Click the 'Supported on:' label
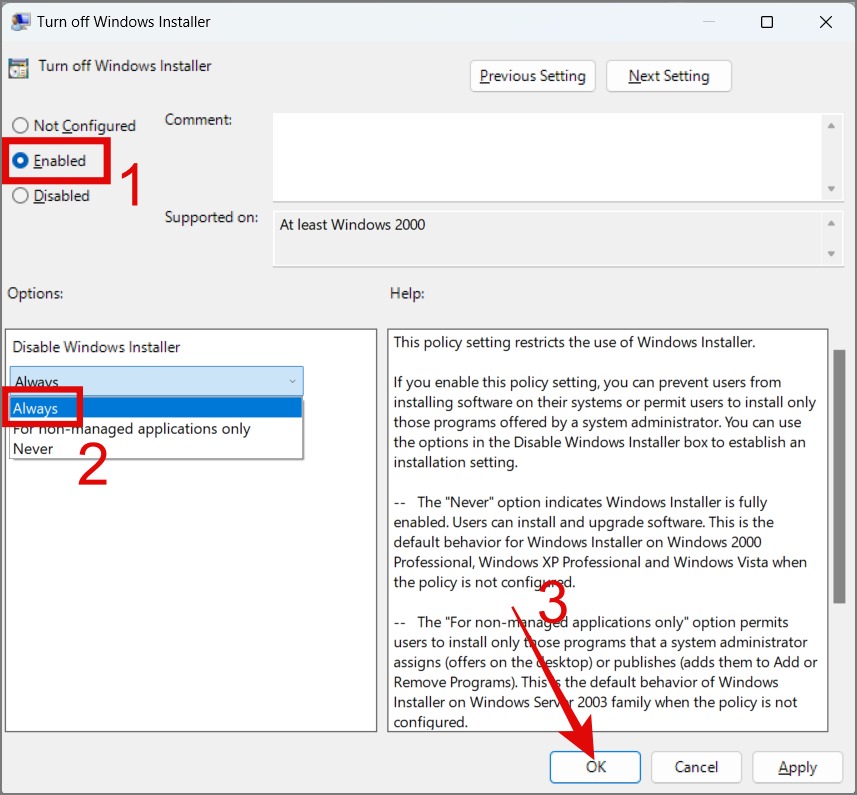Image resolution: width=857 pixels, height=795 pixels. point(212,217)
